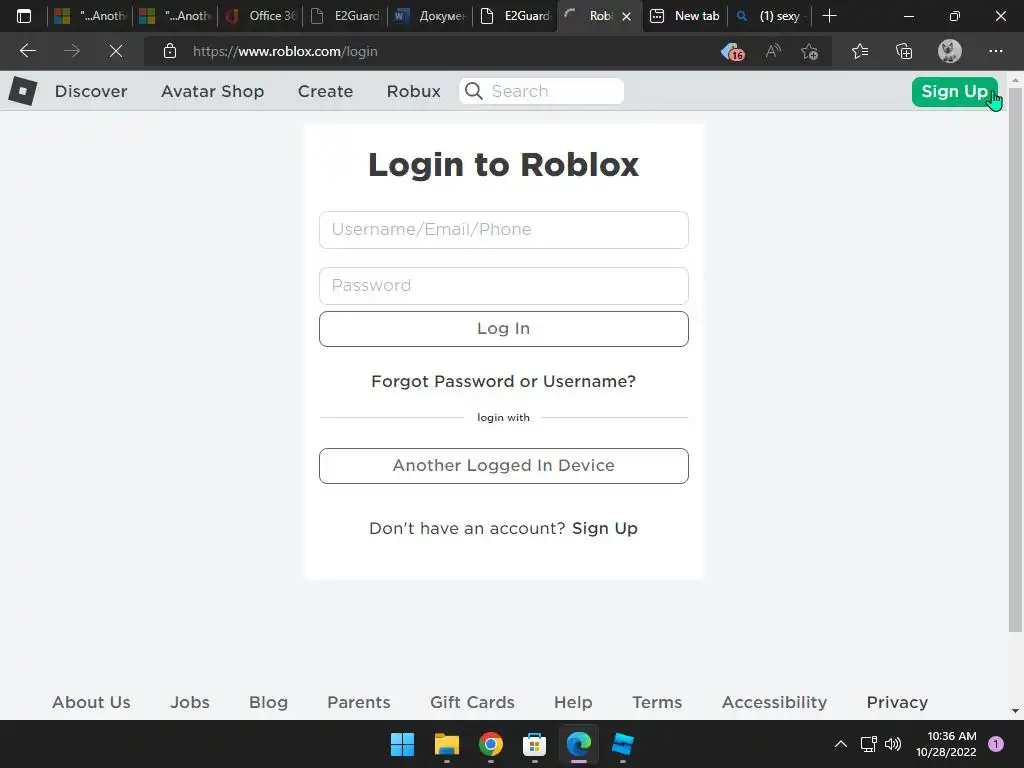Image resolution: width=1024 pixels, height=768 pixels.
Task: Open the volume tray icon
Action: coord(893,744)
